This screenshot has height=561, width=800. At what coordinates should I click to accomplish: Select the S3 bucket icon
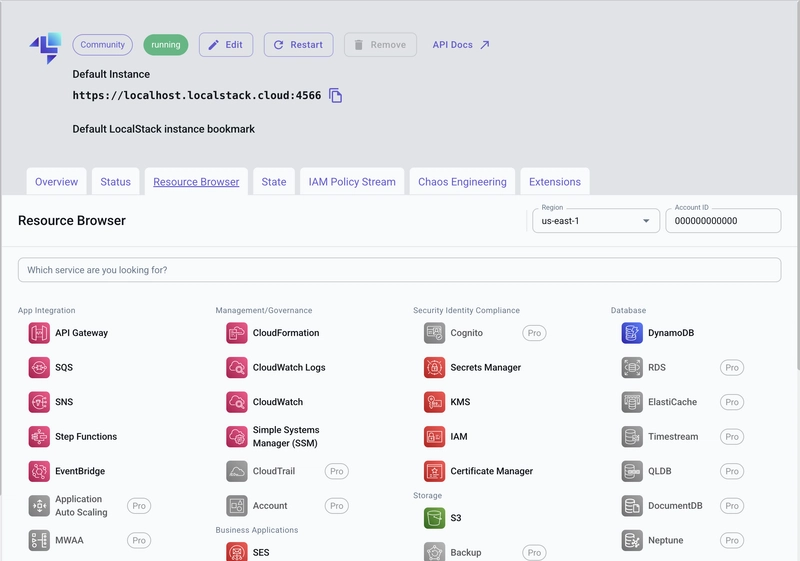point(435,518)
